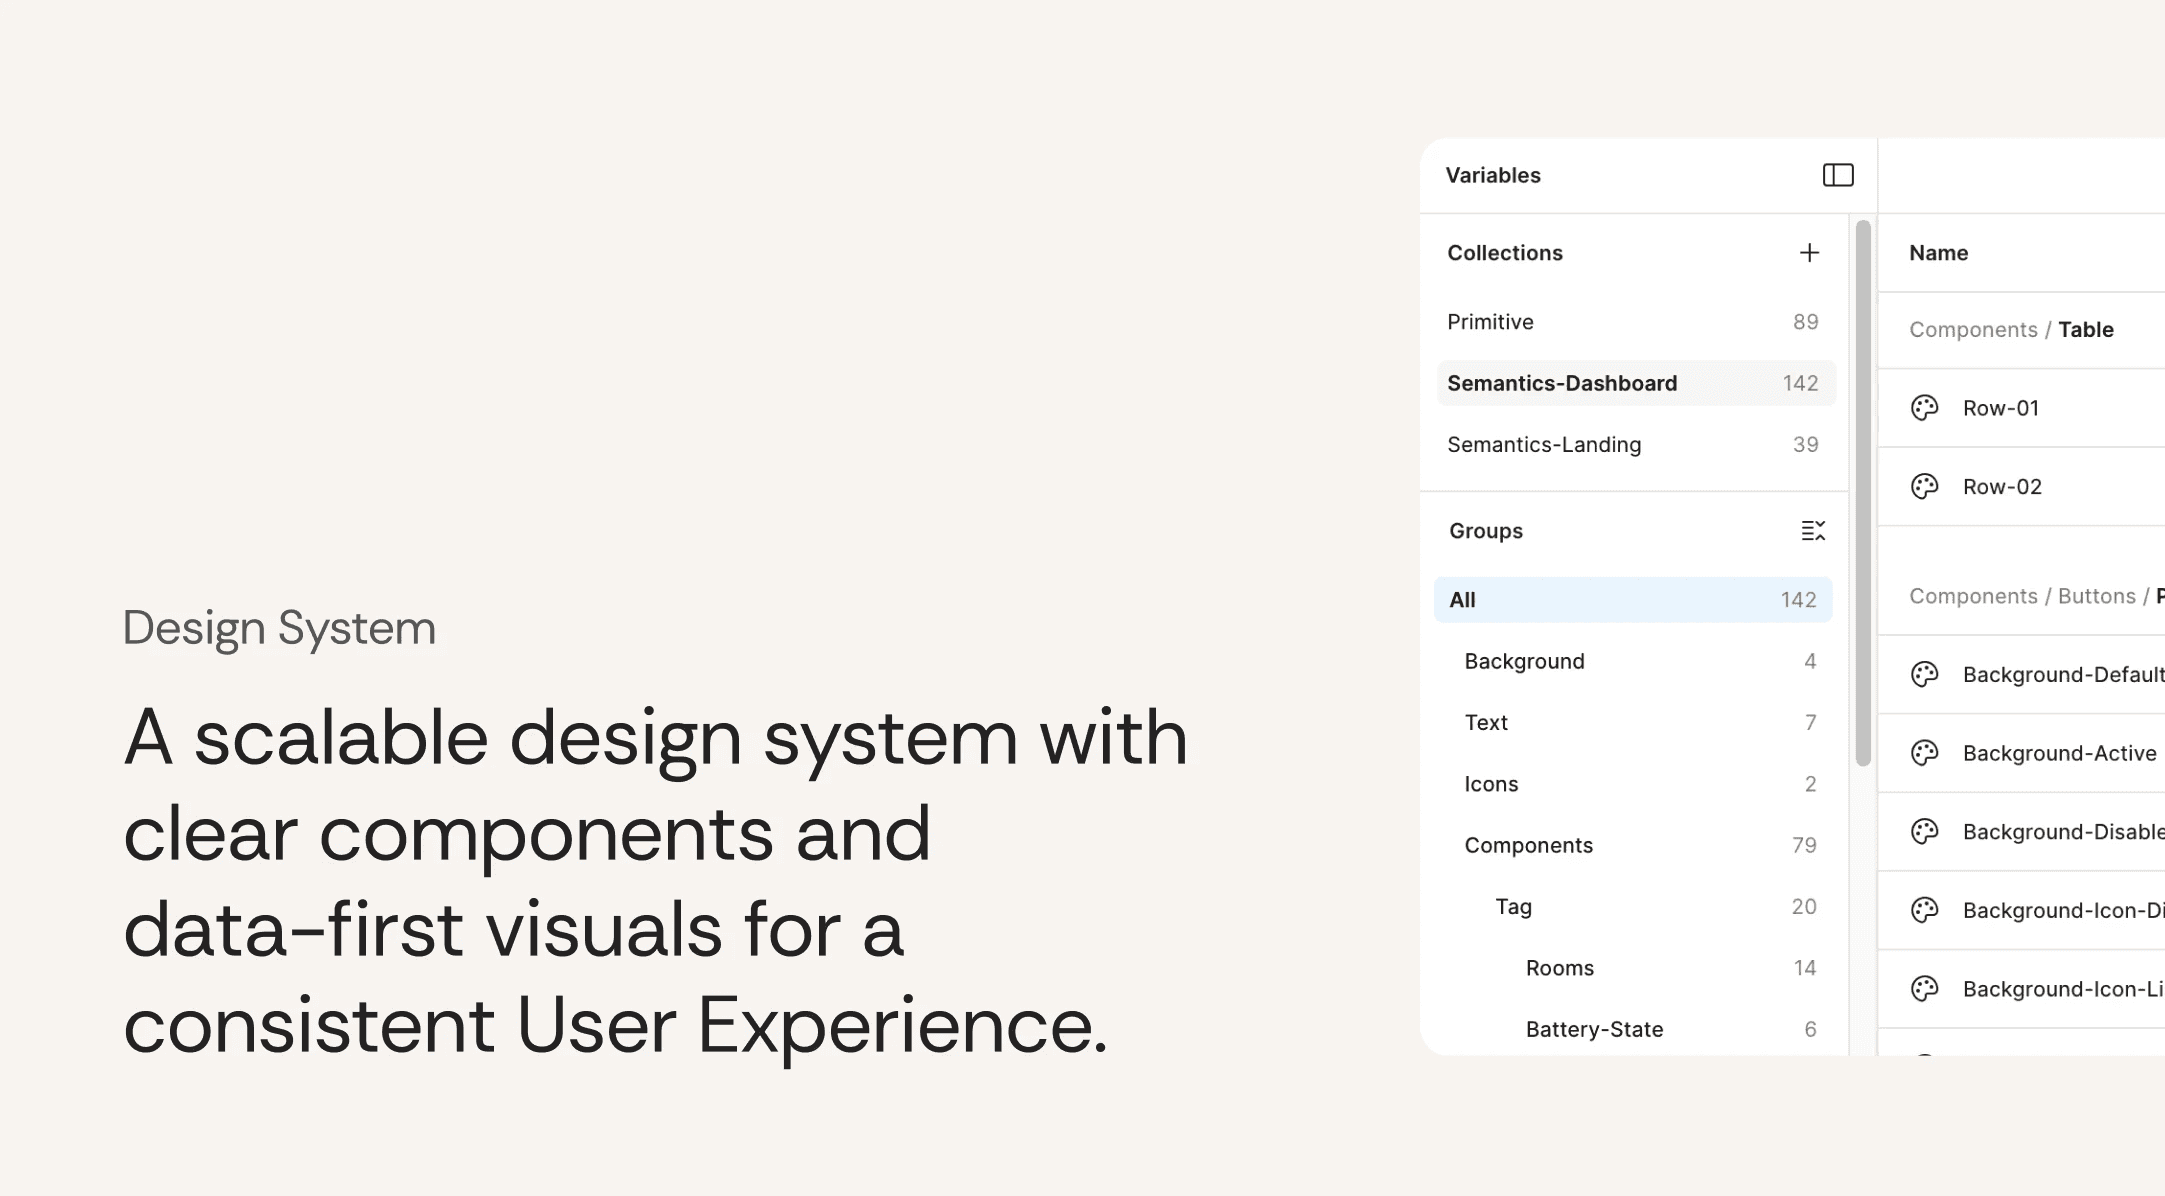Click the palette icon beside Background-Active

(x=1925, y=753)
